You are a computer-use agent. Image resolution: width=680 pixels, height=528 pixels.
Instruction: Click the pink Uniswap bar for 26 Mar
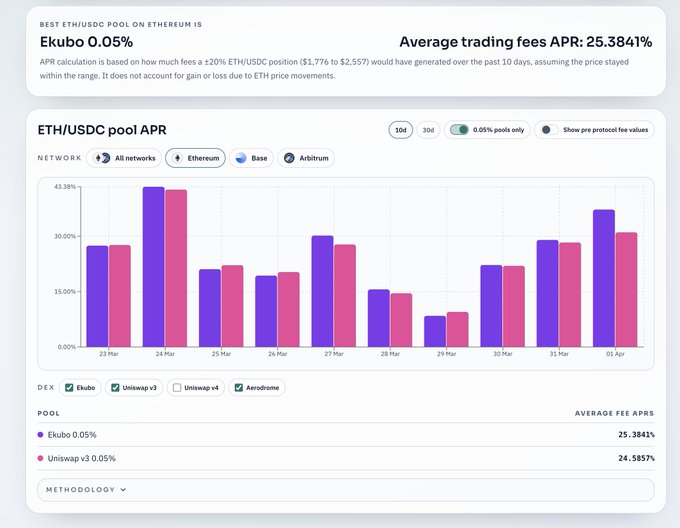click(289, 310)
